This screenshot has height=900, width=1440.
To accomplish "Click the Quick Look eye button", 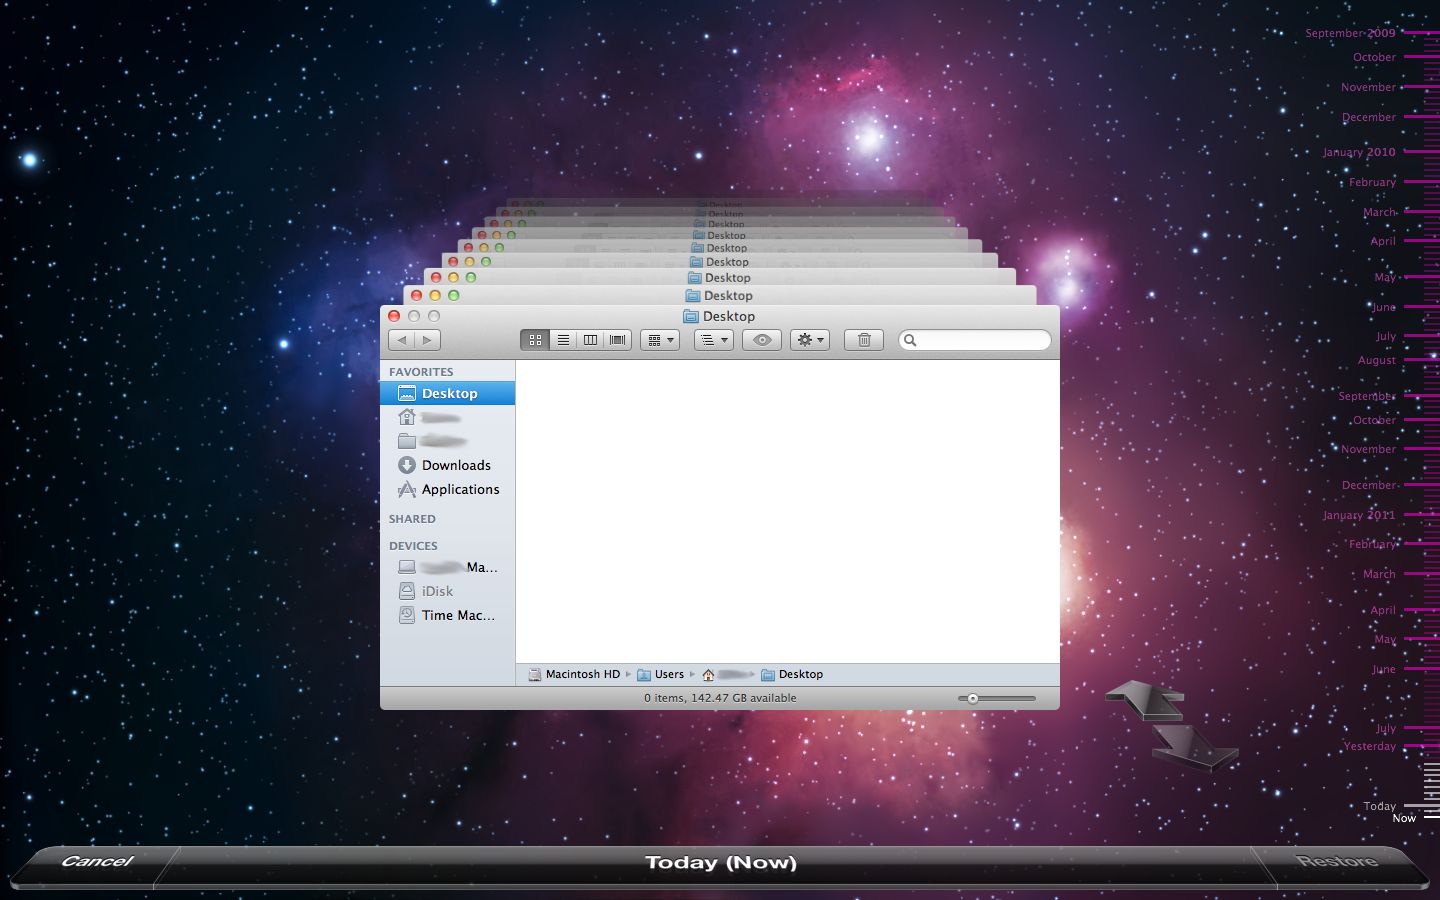I will (762, 340).
